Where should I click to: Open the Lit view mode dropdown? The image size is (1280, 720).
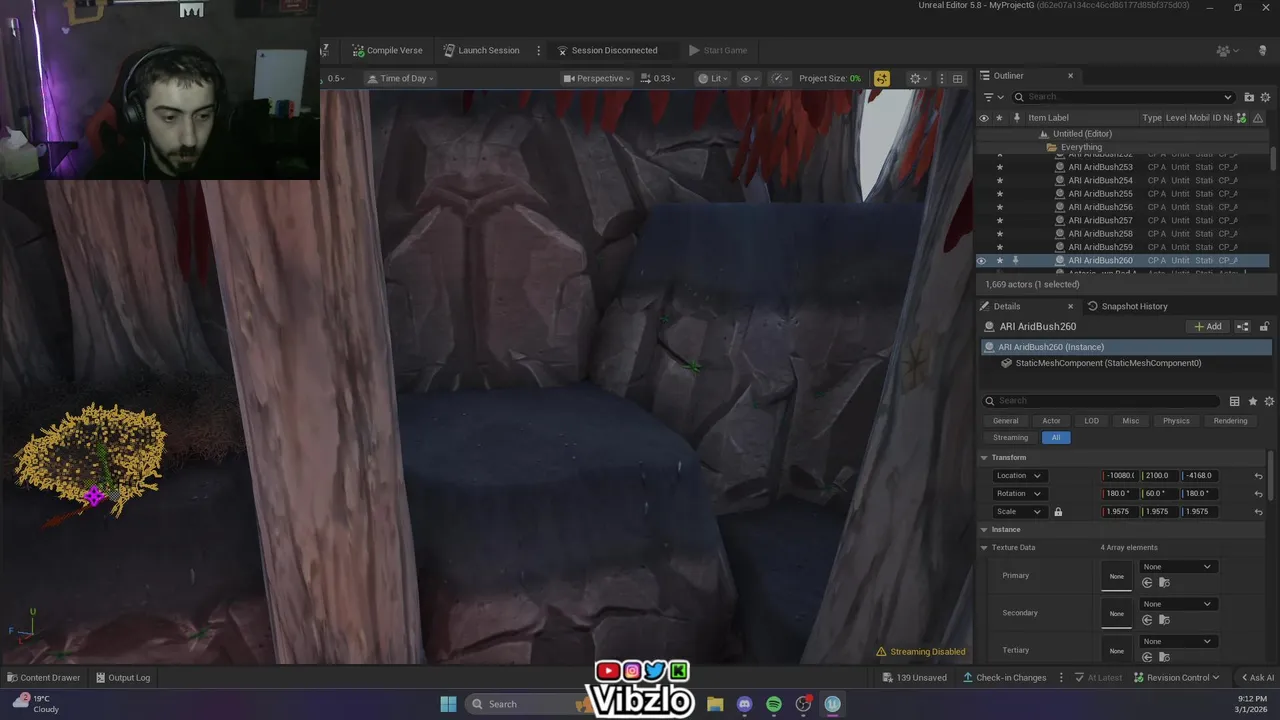pyautogui.click(x=714, y=78)
